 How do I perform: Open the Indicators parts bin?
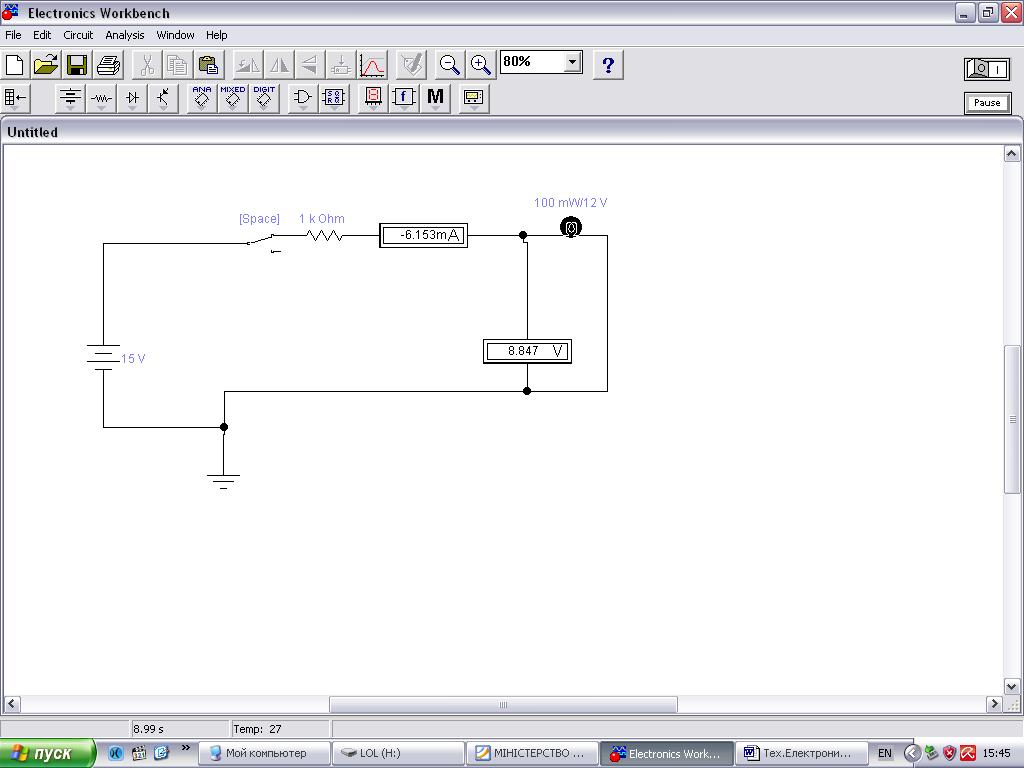373,98
